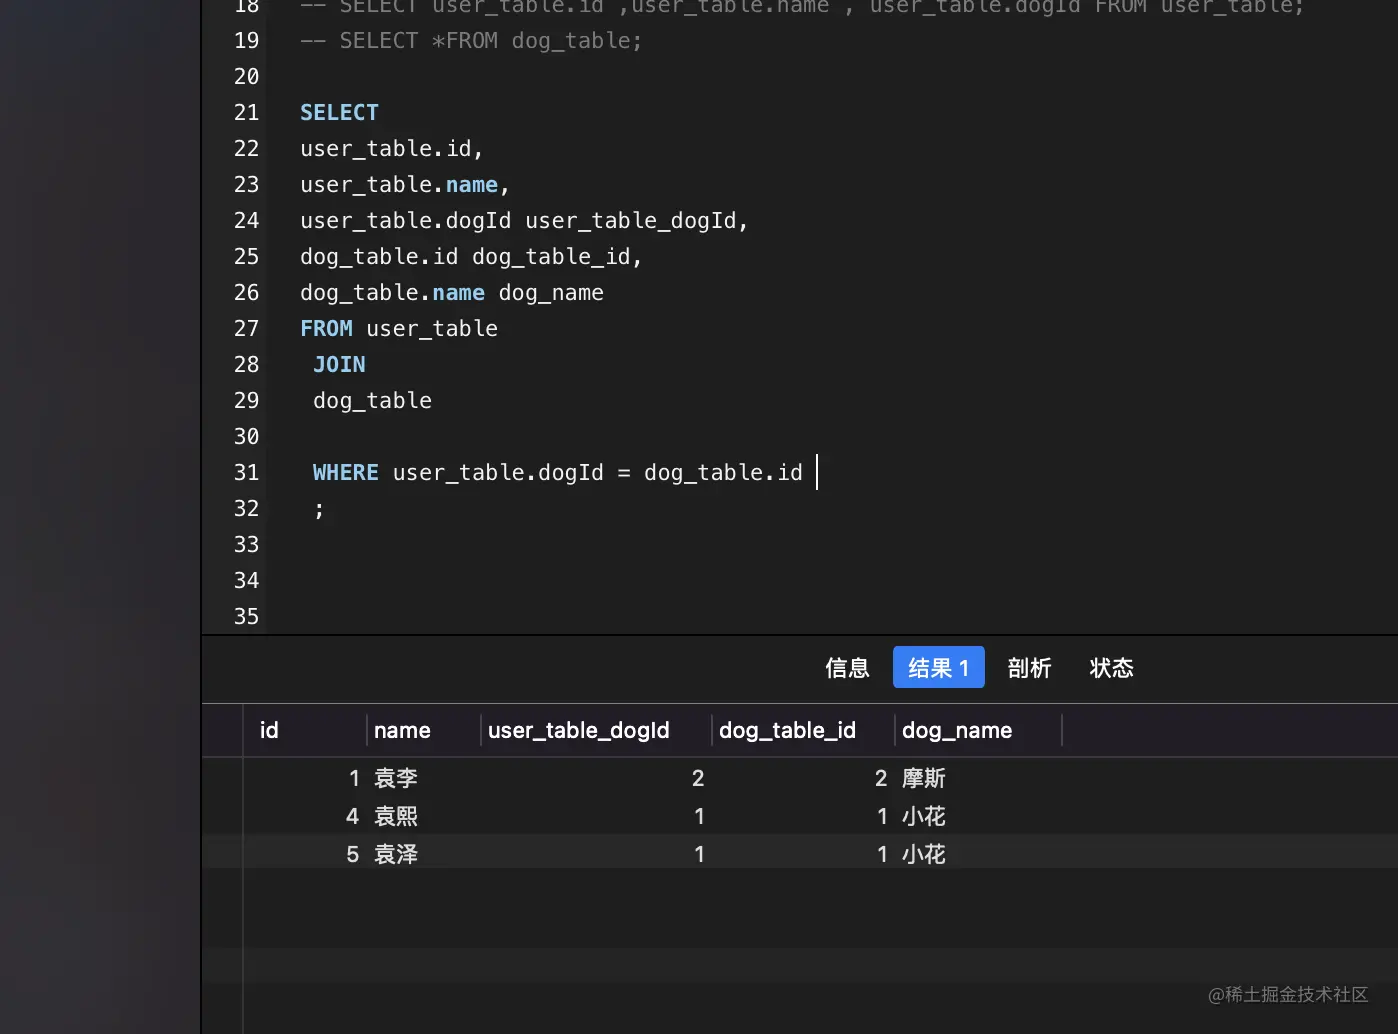Screen dimensions: 1398x1034
Task: Switch to the 信息 tab
Action: tap(847, 668)
